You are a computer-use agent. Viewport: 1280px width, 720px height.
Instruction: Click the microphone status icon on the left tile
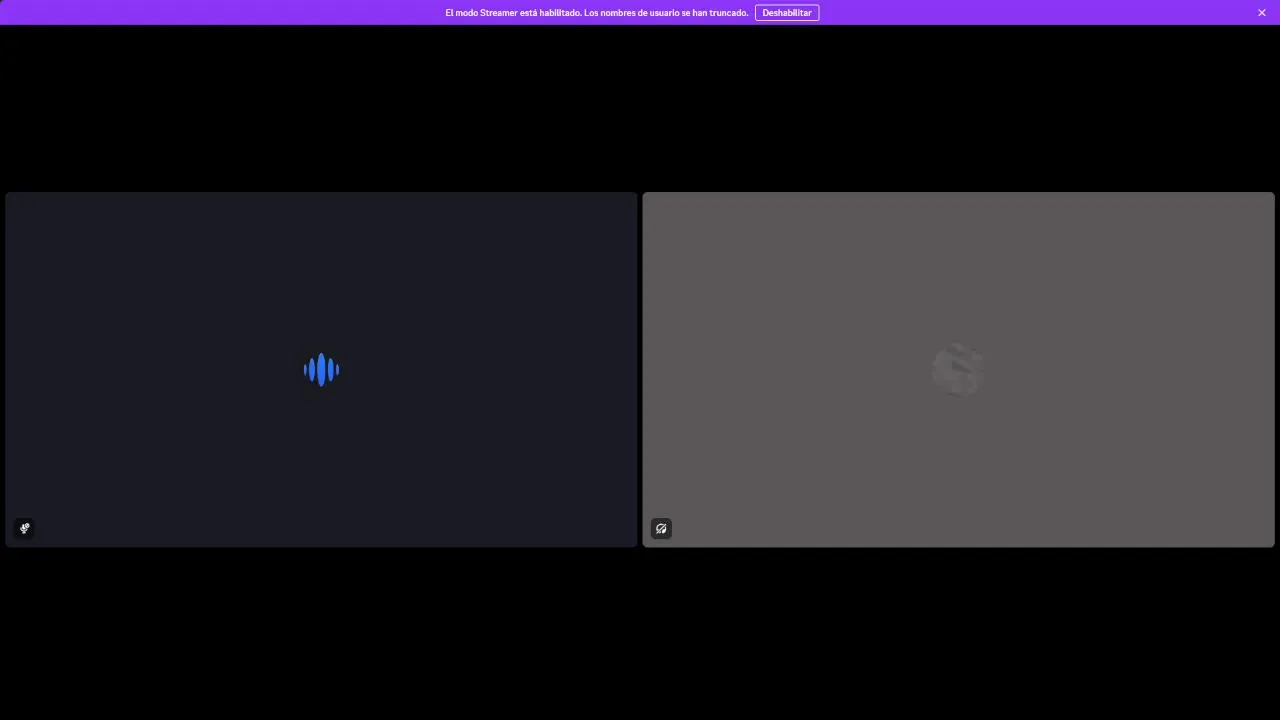pyautogui.click(x=25, y=528)
